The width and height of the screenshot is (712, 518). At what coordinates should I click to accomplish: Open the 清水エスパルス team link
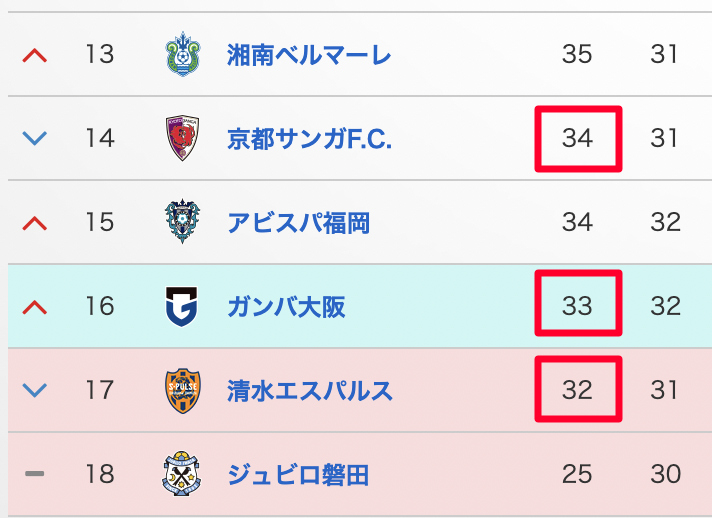tap(309, 390)
